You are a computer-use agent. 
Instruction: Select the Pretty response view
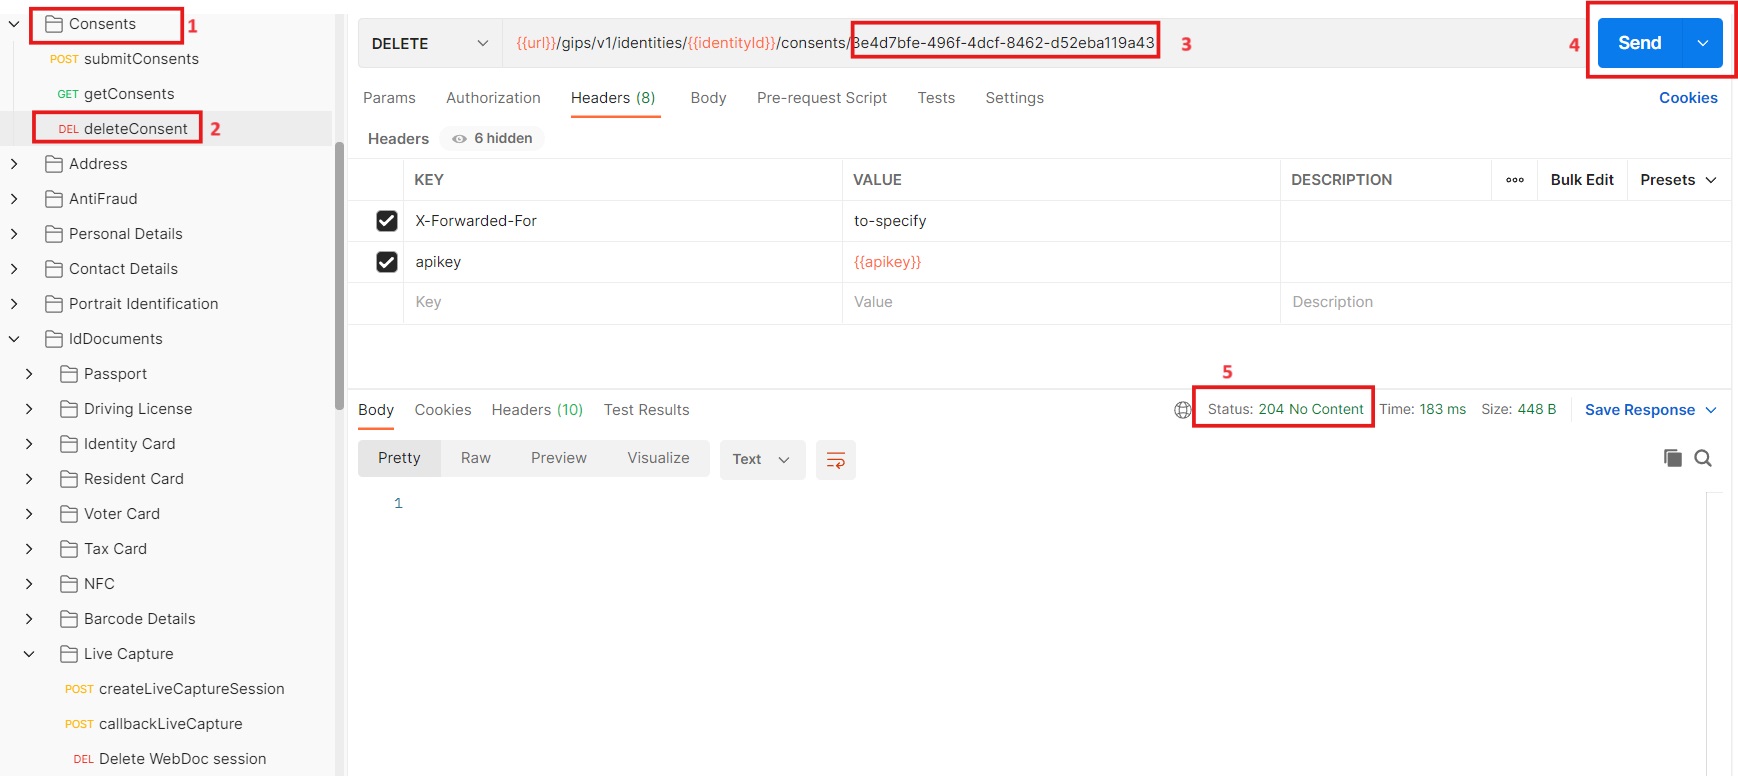(399, 458)
